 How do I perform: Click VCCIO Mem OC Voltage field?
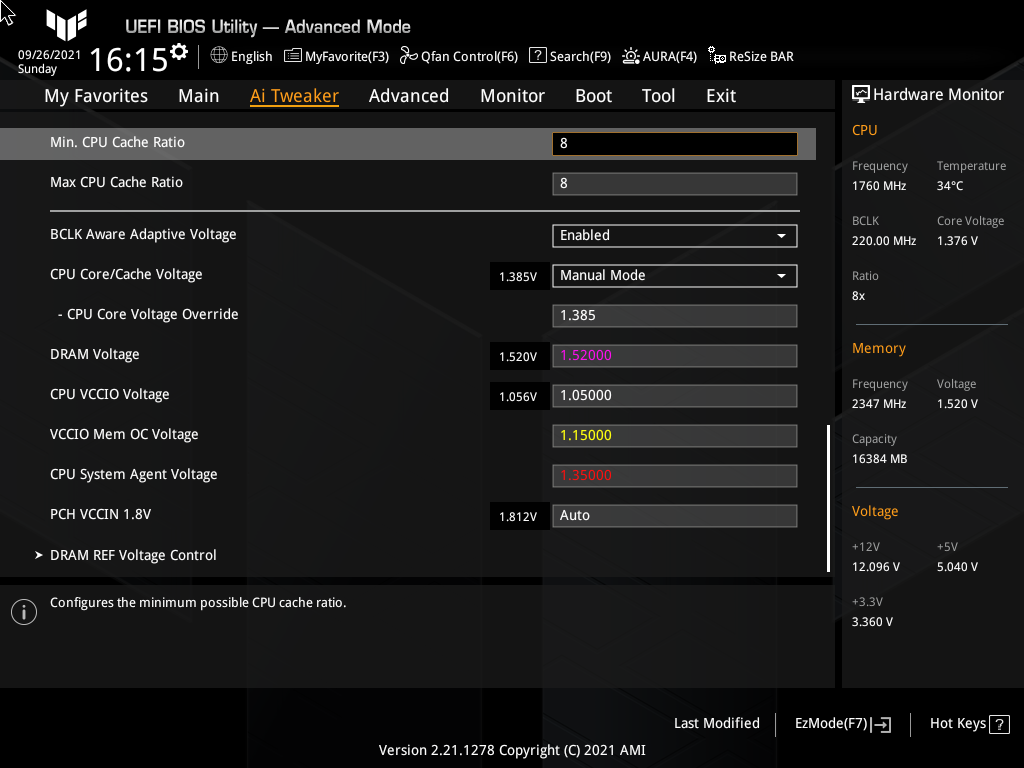click(675, 436)
